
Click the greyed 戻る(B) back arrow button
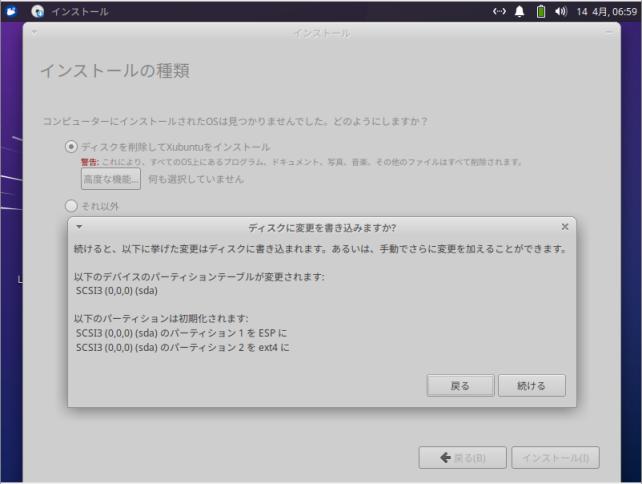(x=462, y=457)
